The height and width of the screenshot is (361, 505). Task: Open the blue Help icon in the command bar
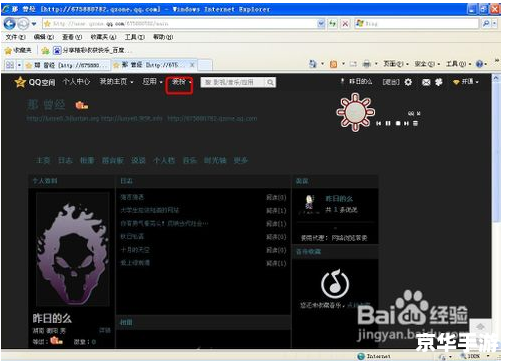(479, 64)
